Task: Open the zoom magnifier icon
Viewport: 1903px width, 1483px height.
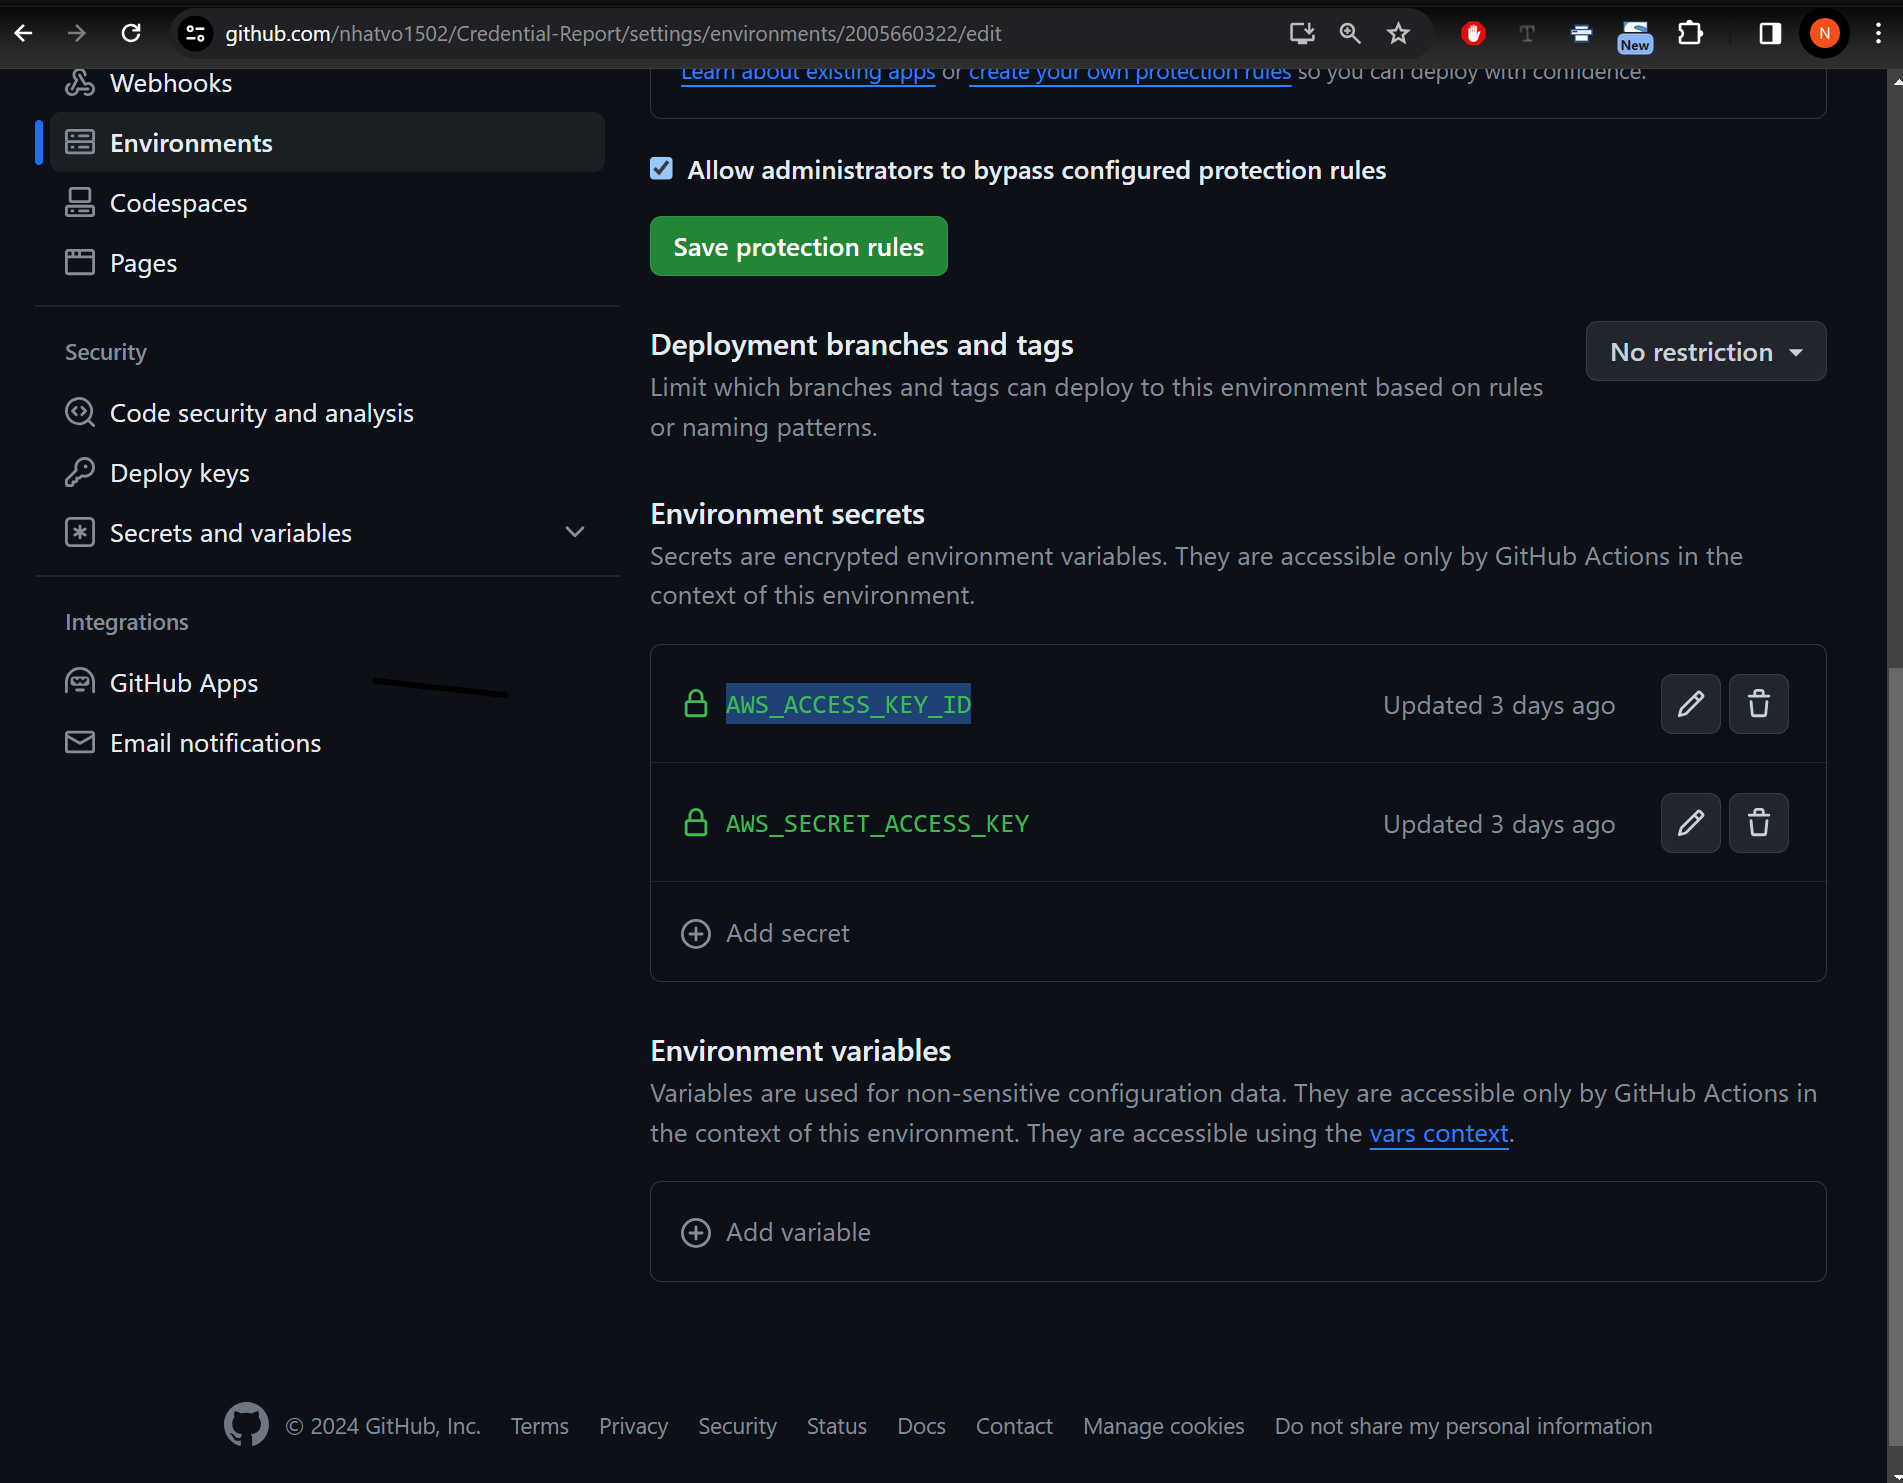Action: pos(1350,33)
